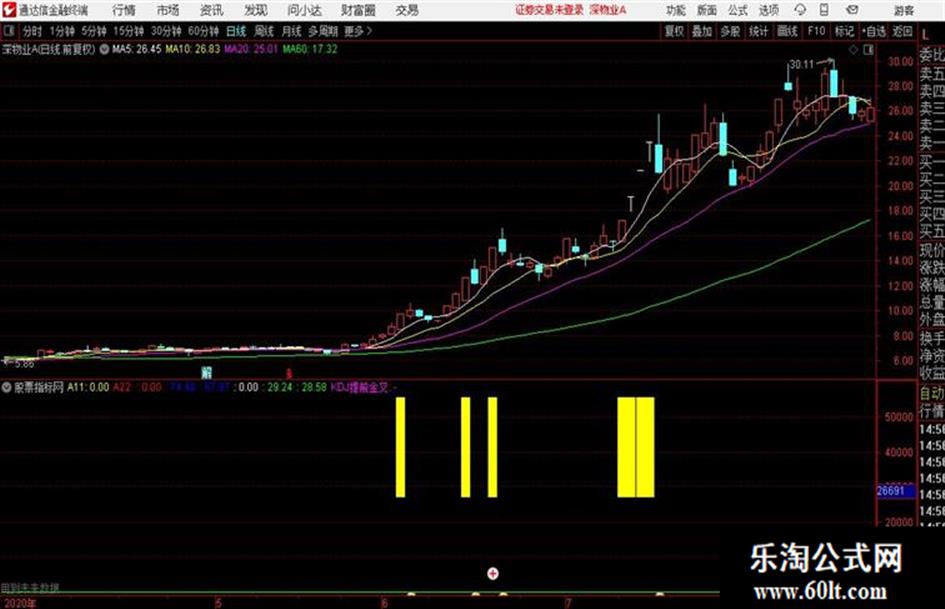Open the 财富圈 menu
This screenshot has width=945, height=609.
coord(358,10)
